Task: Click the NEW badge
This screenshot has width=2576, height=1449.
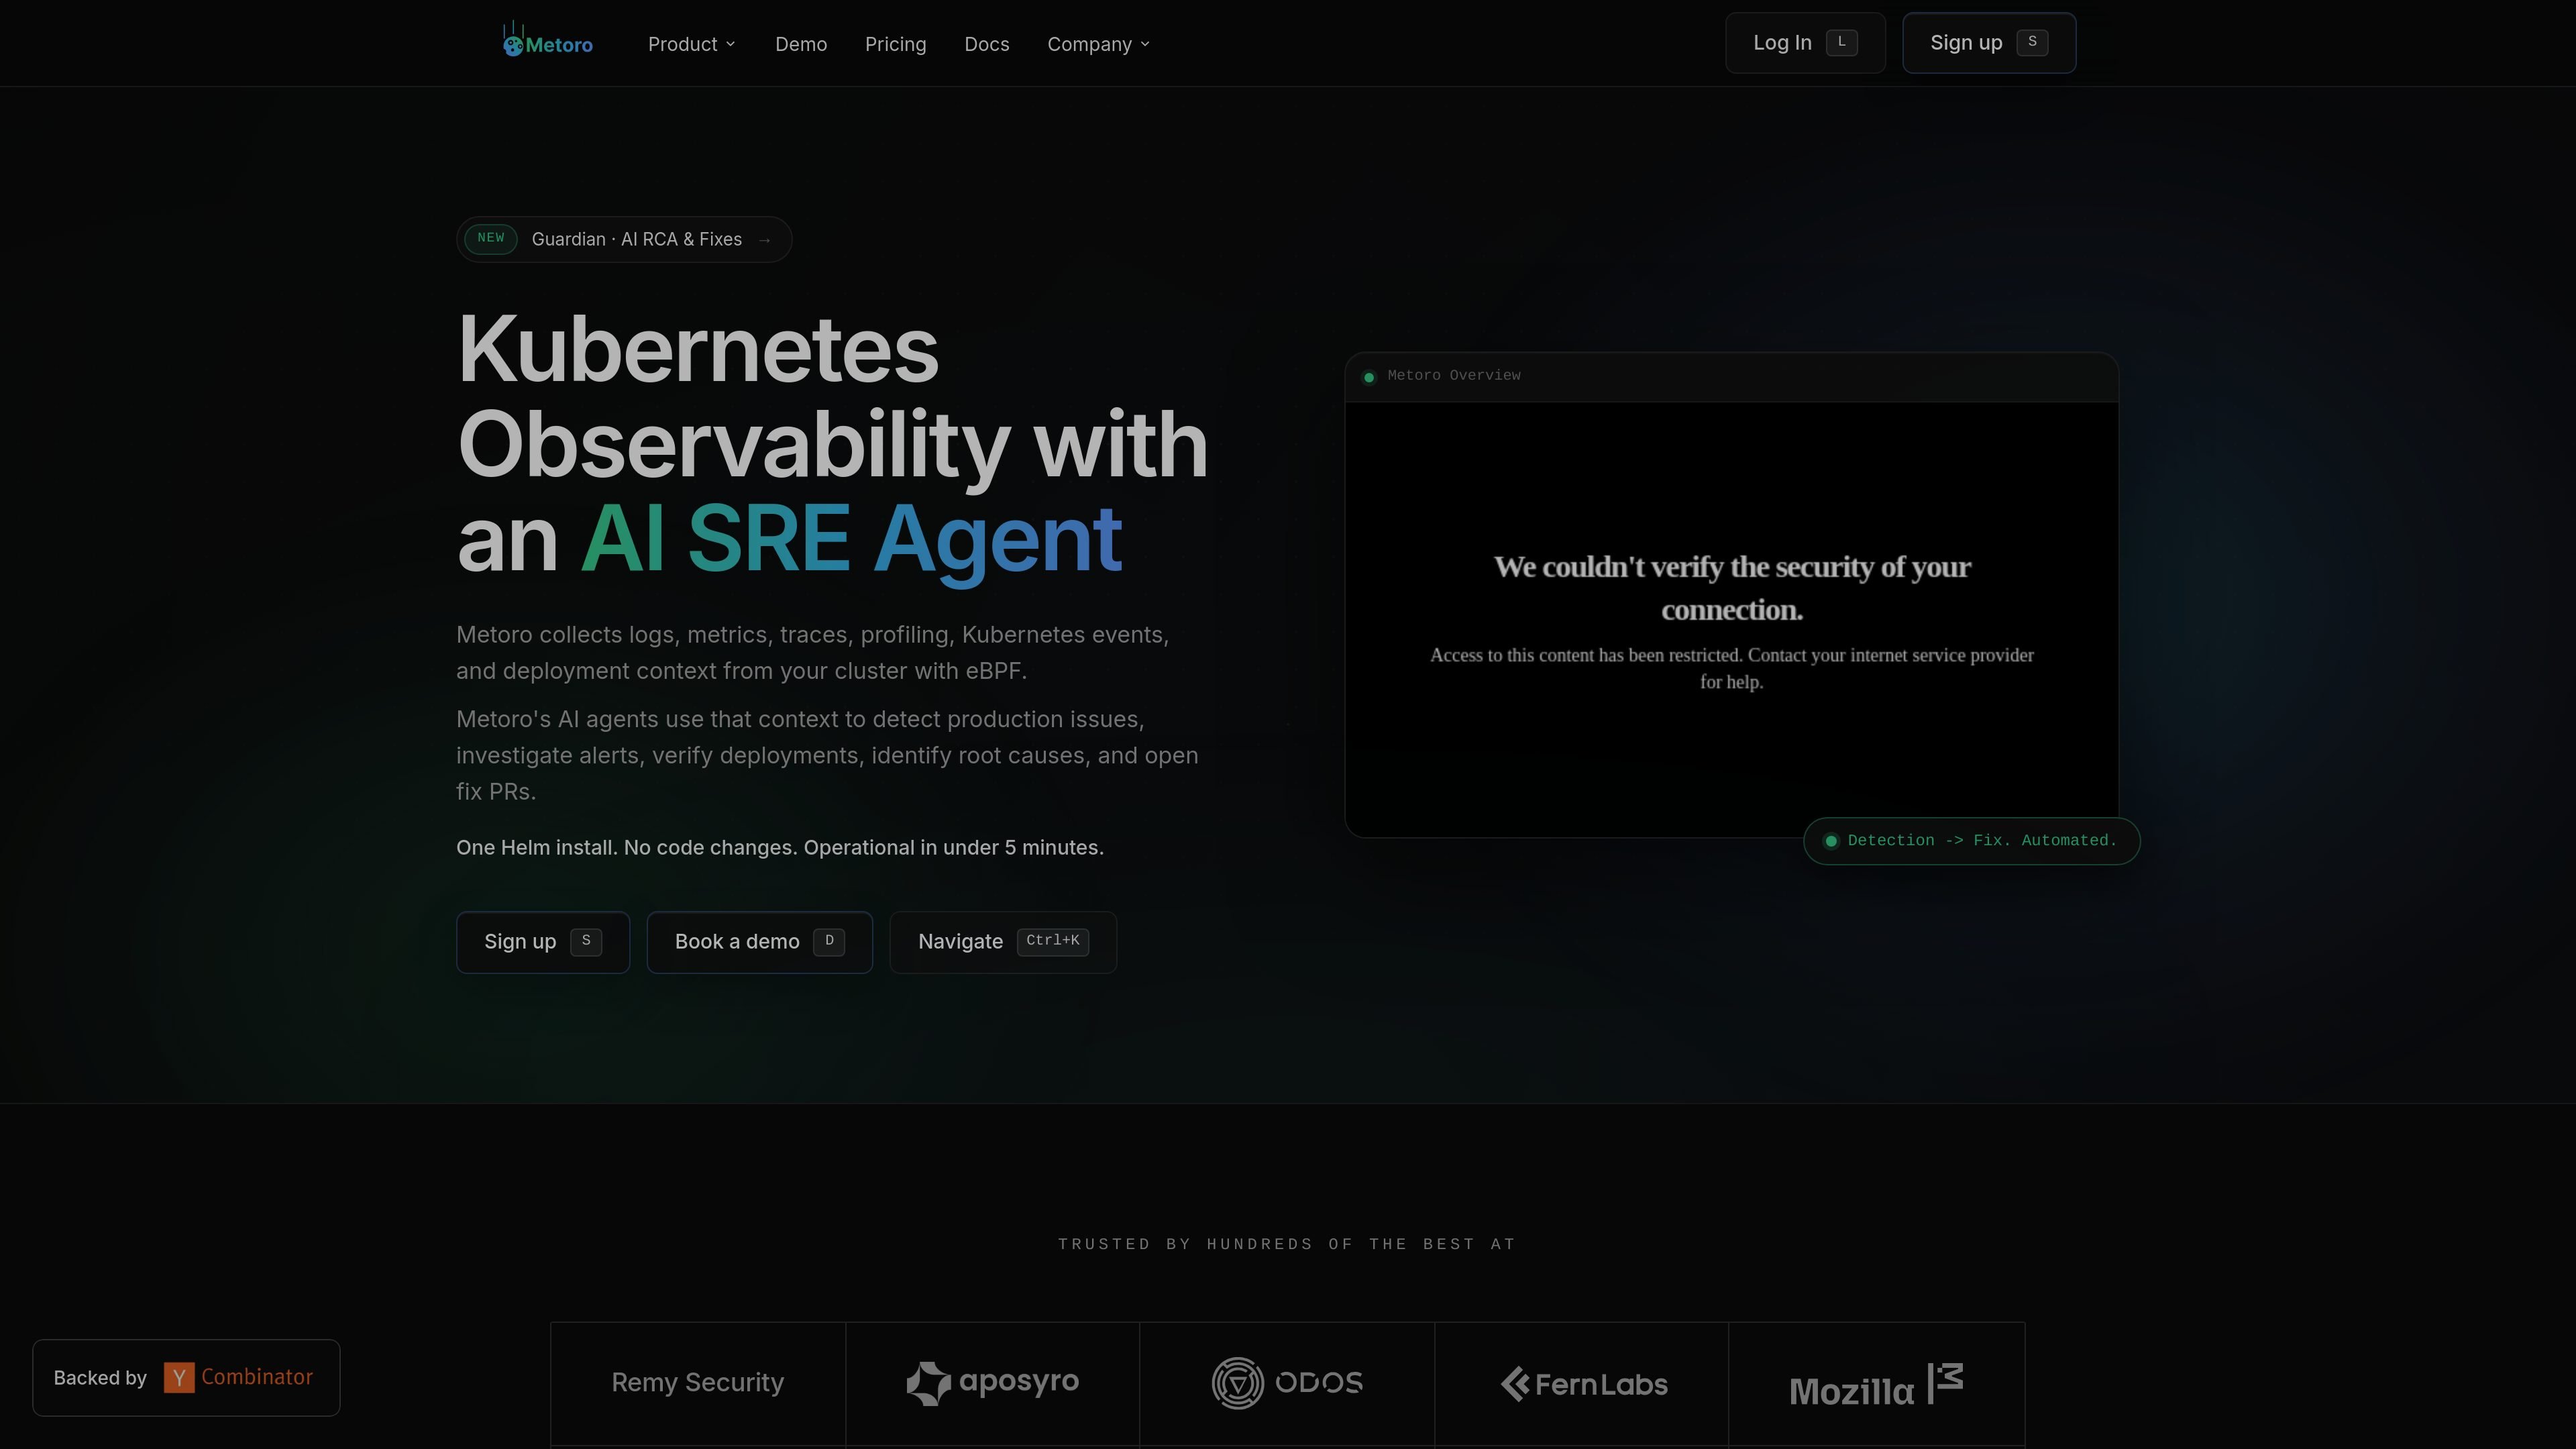Action: coord(491,239)
